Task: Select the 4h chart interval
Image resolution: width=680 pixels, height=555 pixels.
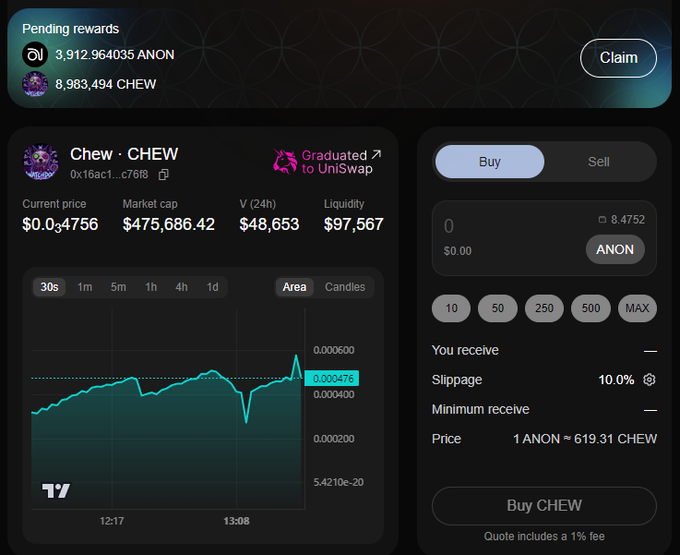Action: 181,287
